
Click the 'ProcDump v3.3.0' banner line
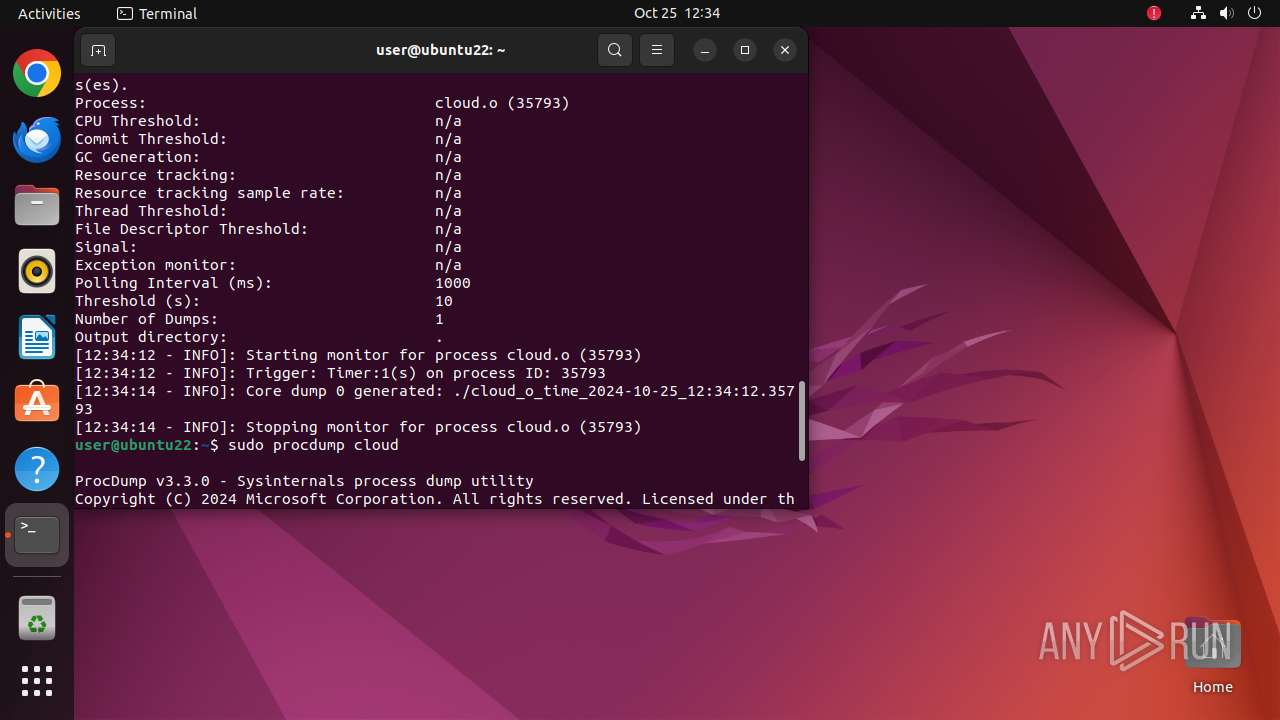[x=304, y=481]
